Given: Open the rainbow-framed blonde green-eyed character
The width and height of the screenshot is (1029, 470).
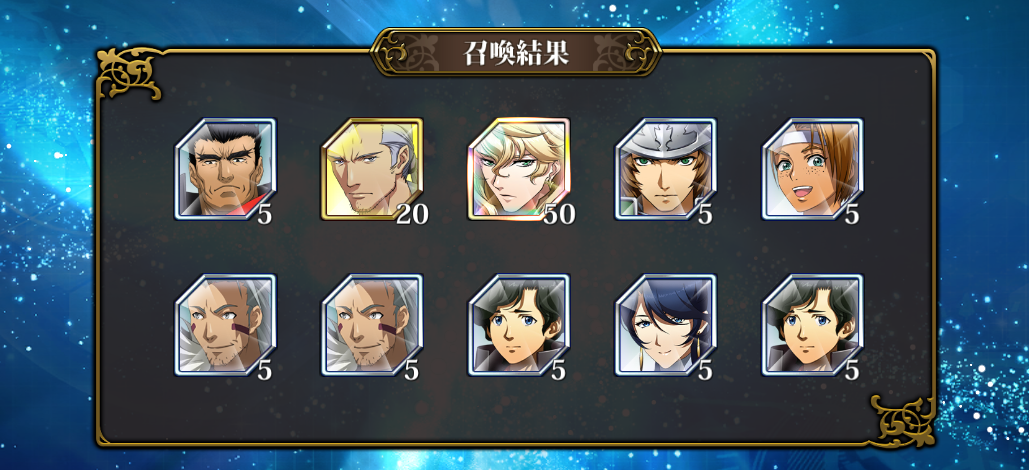Looking at the screenshot, I should point(519,169).
